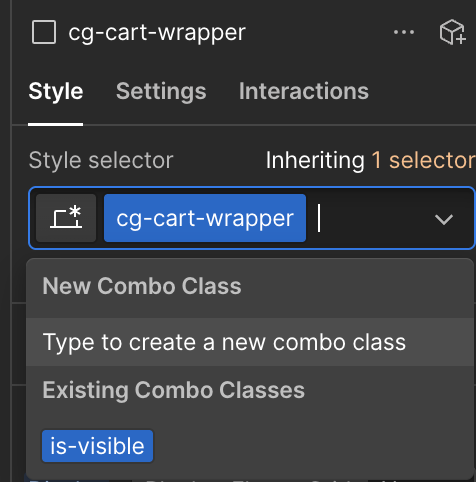Click the empty area below is-visible chip

click(x=250, y=472)
